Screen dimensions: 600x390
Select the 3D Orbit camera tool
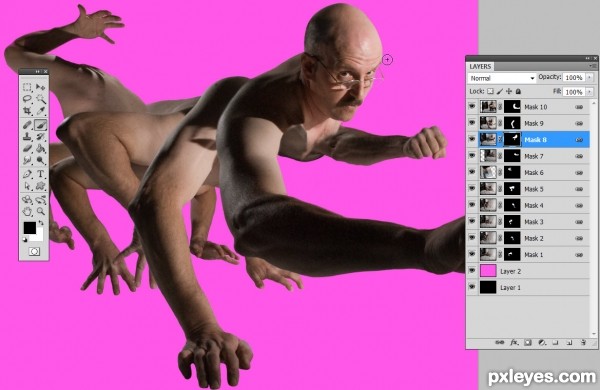pos(40,199)
